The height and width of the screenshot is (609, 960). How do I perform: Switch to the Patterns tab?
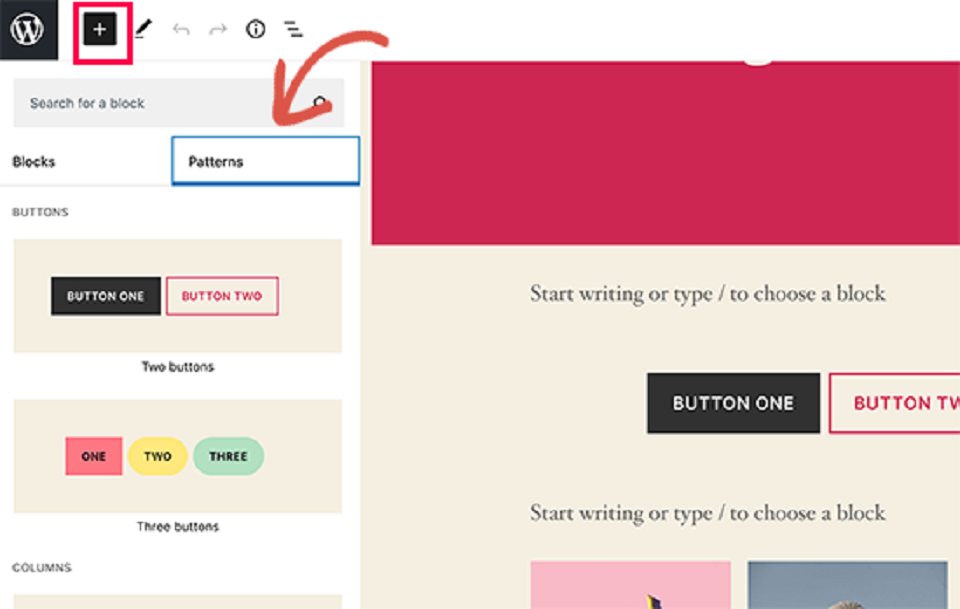(265, 161)
